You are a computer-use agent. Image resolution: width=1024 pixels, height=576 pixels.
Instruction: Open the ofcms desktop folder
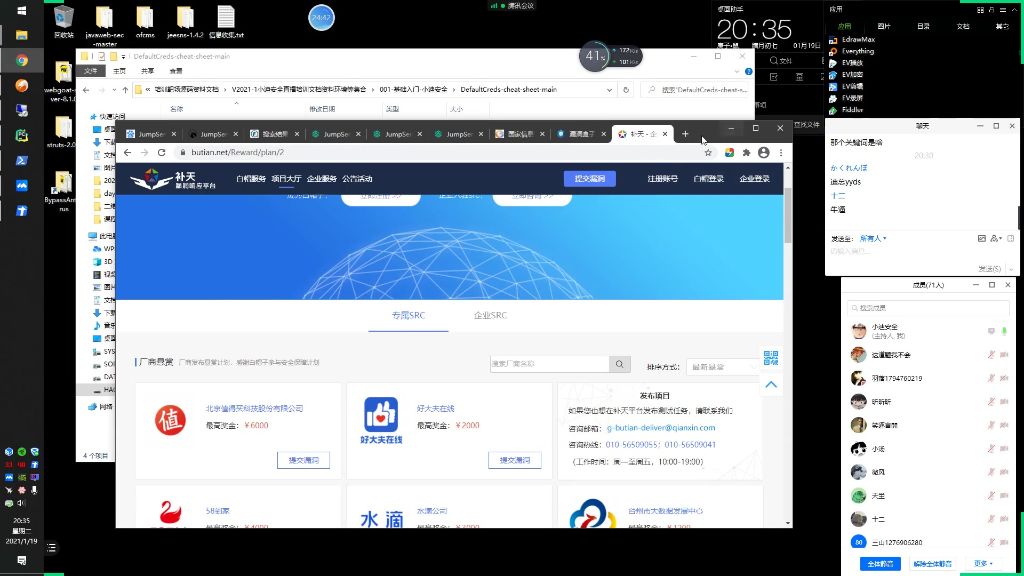[x=145, y=22]
